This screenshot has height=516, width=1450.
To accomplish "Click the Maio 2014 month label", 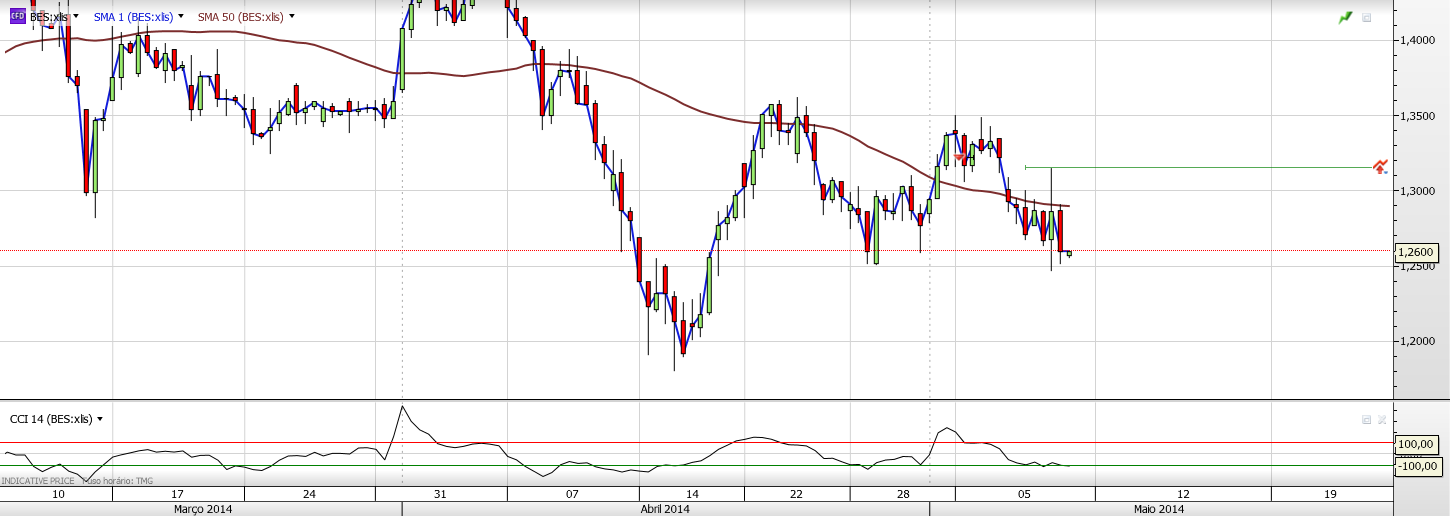I will point(1159,509).
